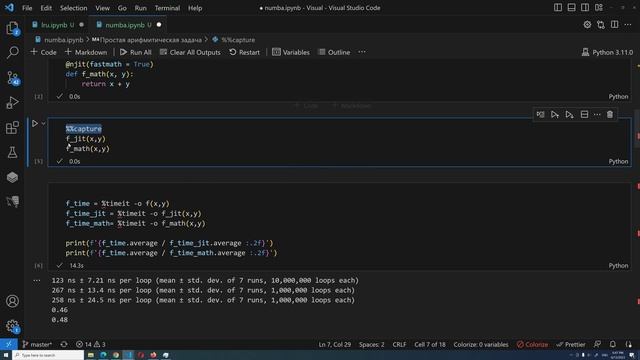The width and height of the screenshot is (640, 360).
Task: Open the Selection menu
Action: tap(73, 8)
